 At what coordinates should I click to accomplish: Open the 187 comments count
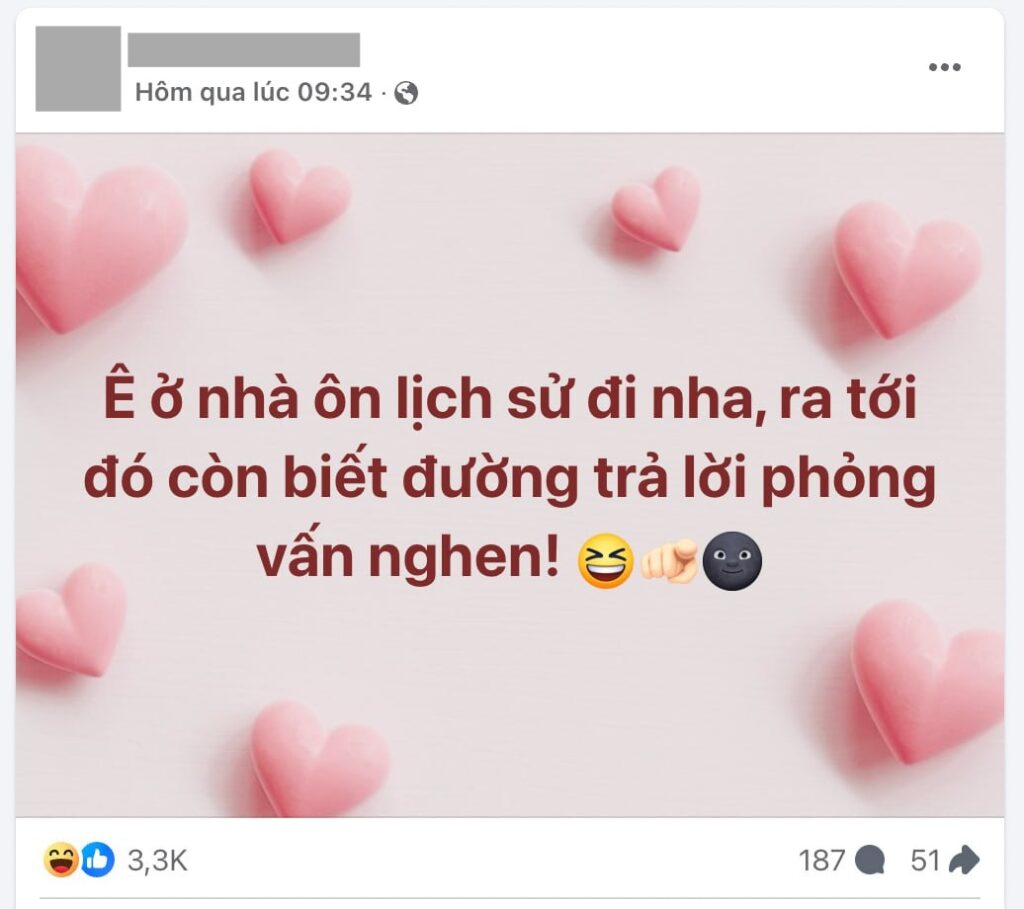[822, 861]
